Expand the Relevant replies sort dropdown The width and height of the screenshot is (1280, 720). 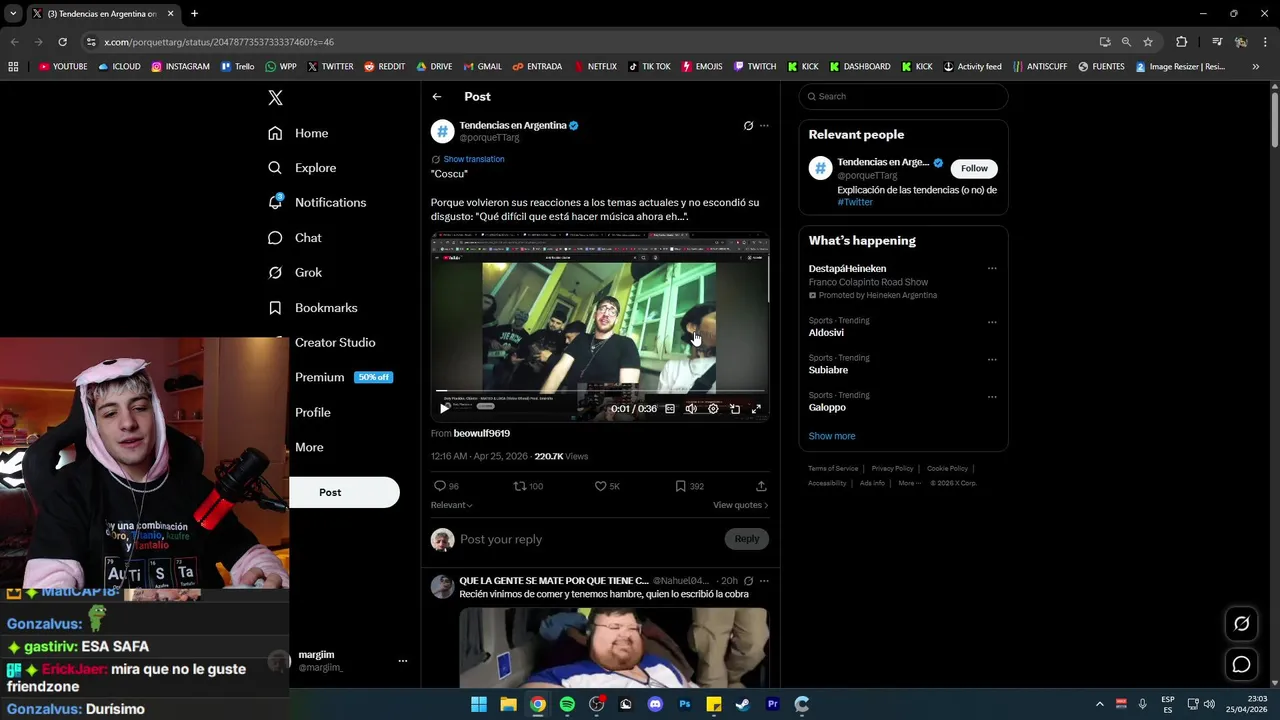(x=452, y=505)
